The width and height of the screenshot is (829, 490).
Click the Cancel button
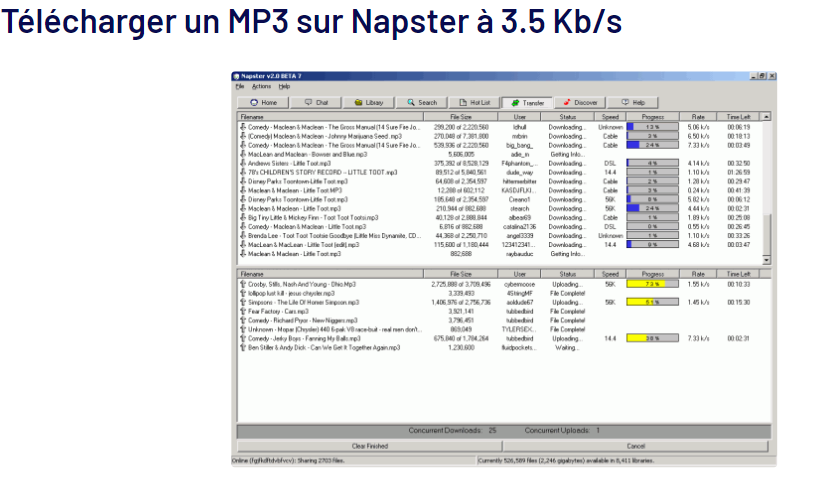pos(635,446)
